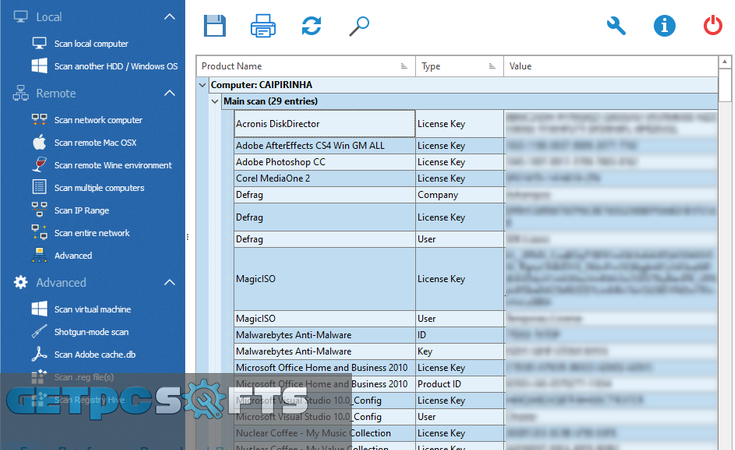Screen dimensions: 735x450
Task: Click the Print icon in toolbar
Action: coord(263,26)
